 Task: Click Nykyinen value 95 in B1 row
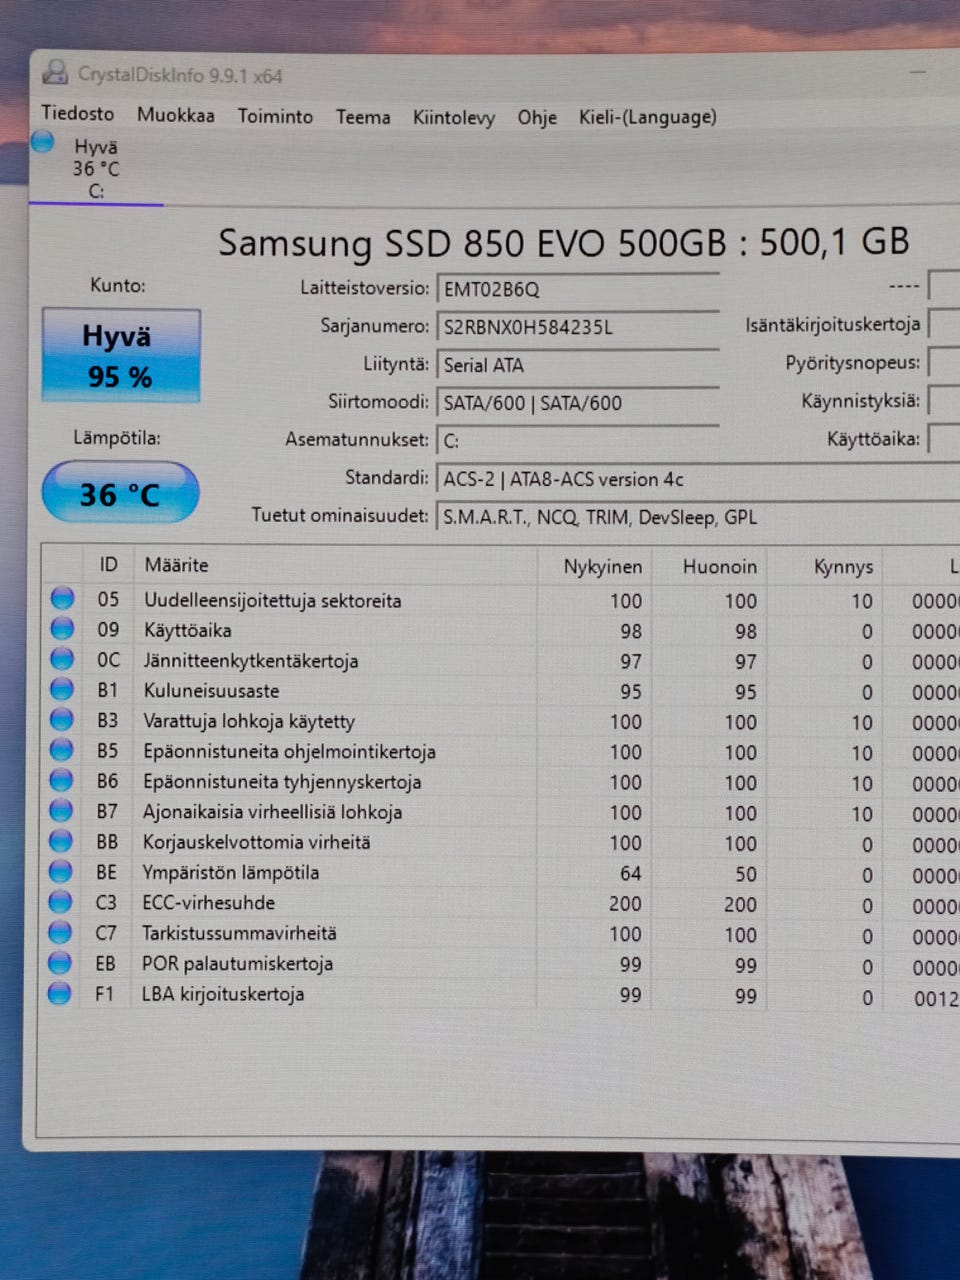630,692
